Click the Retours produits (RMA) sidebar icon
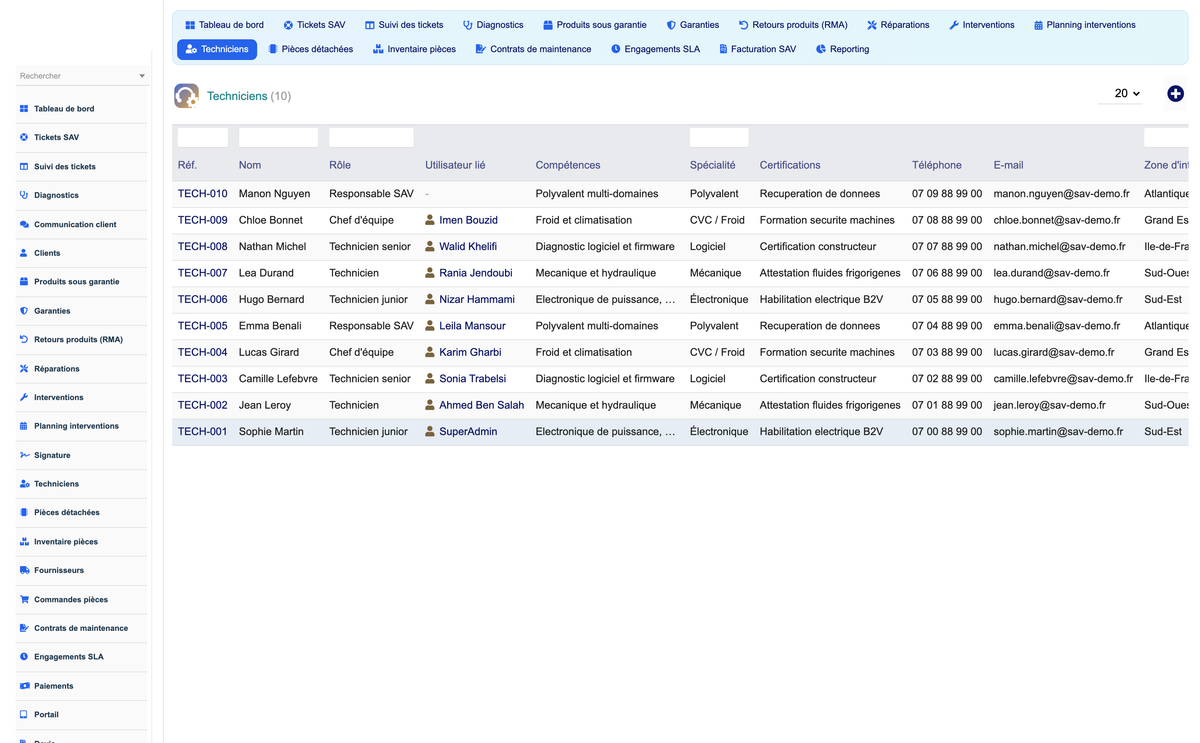This screenshot has height=743, width=1200. pos(24,340)
